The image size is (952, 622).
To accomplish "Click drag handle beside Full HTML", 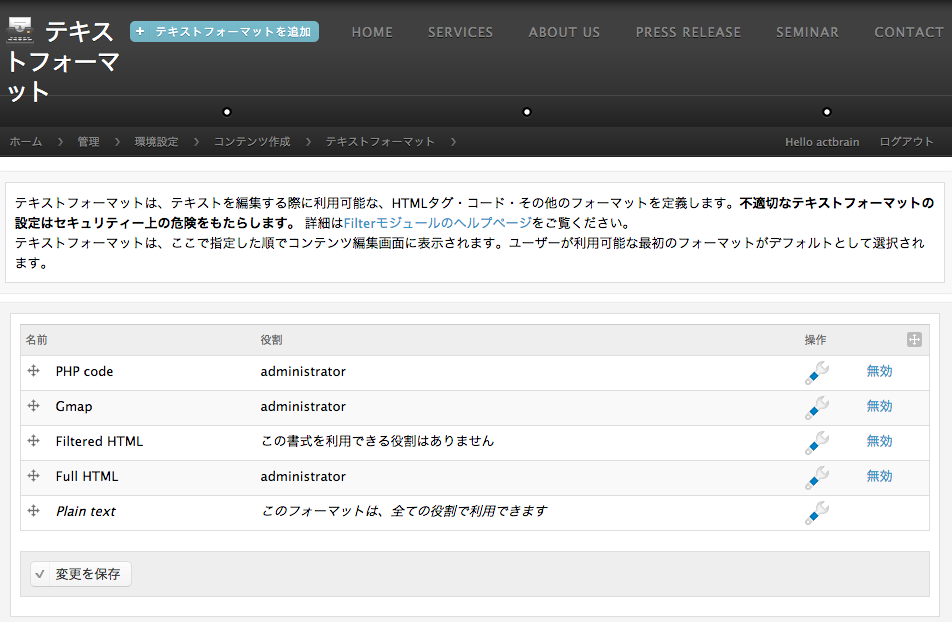I will tap(34, 476).
